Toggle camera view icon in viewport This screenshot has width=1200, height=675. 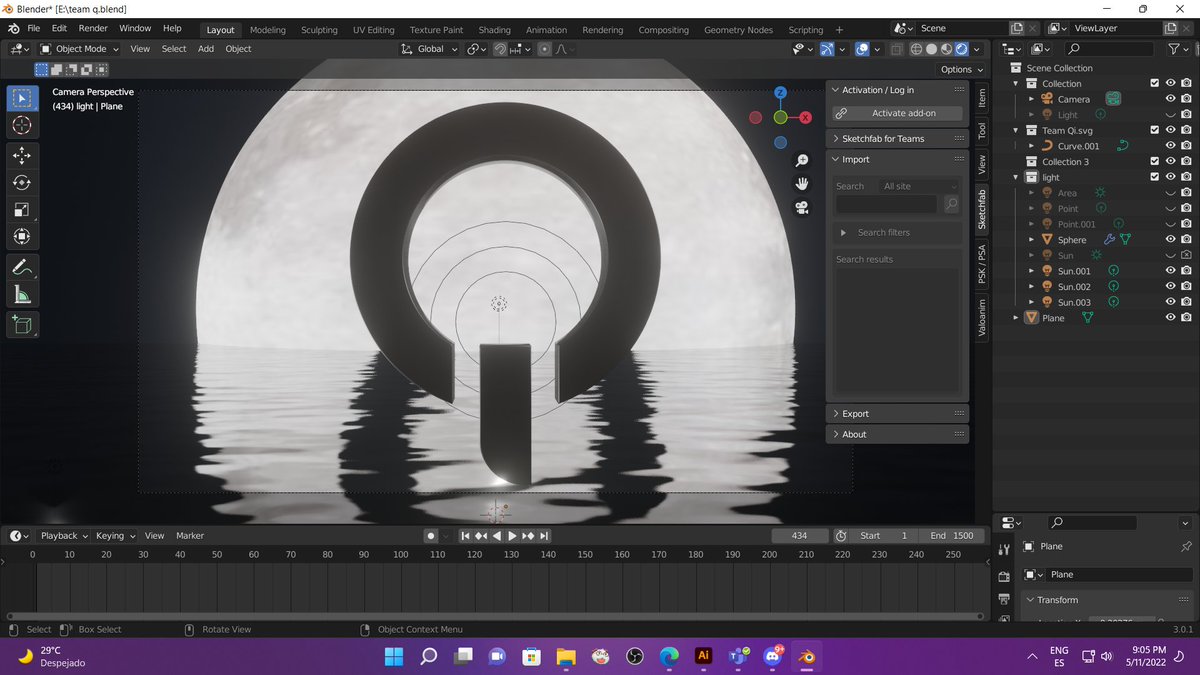(802, 208)
